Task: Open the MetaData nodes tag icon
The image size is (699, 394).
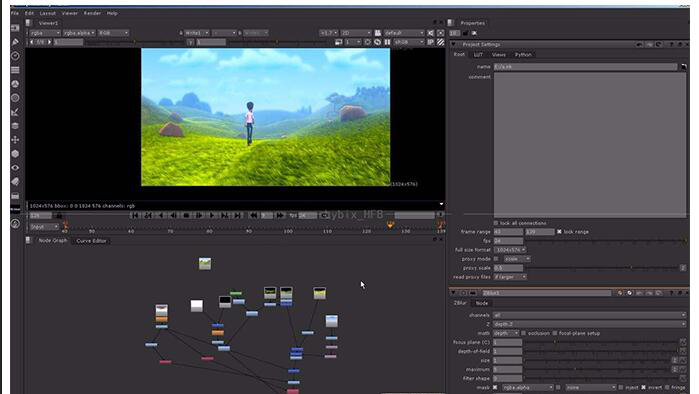Action: (x=15, y=181)
